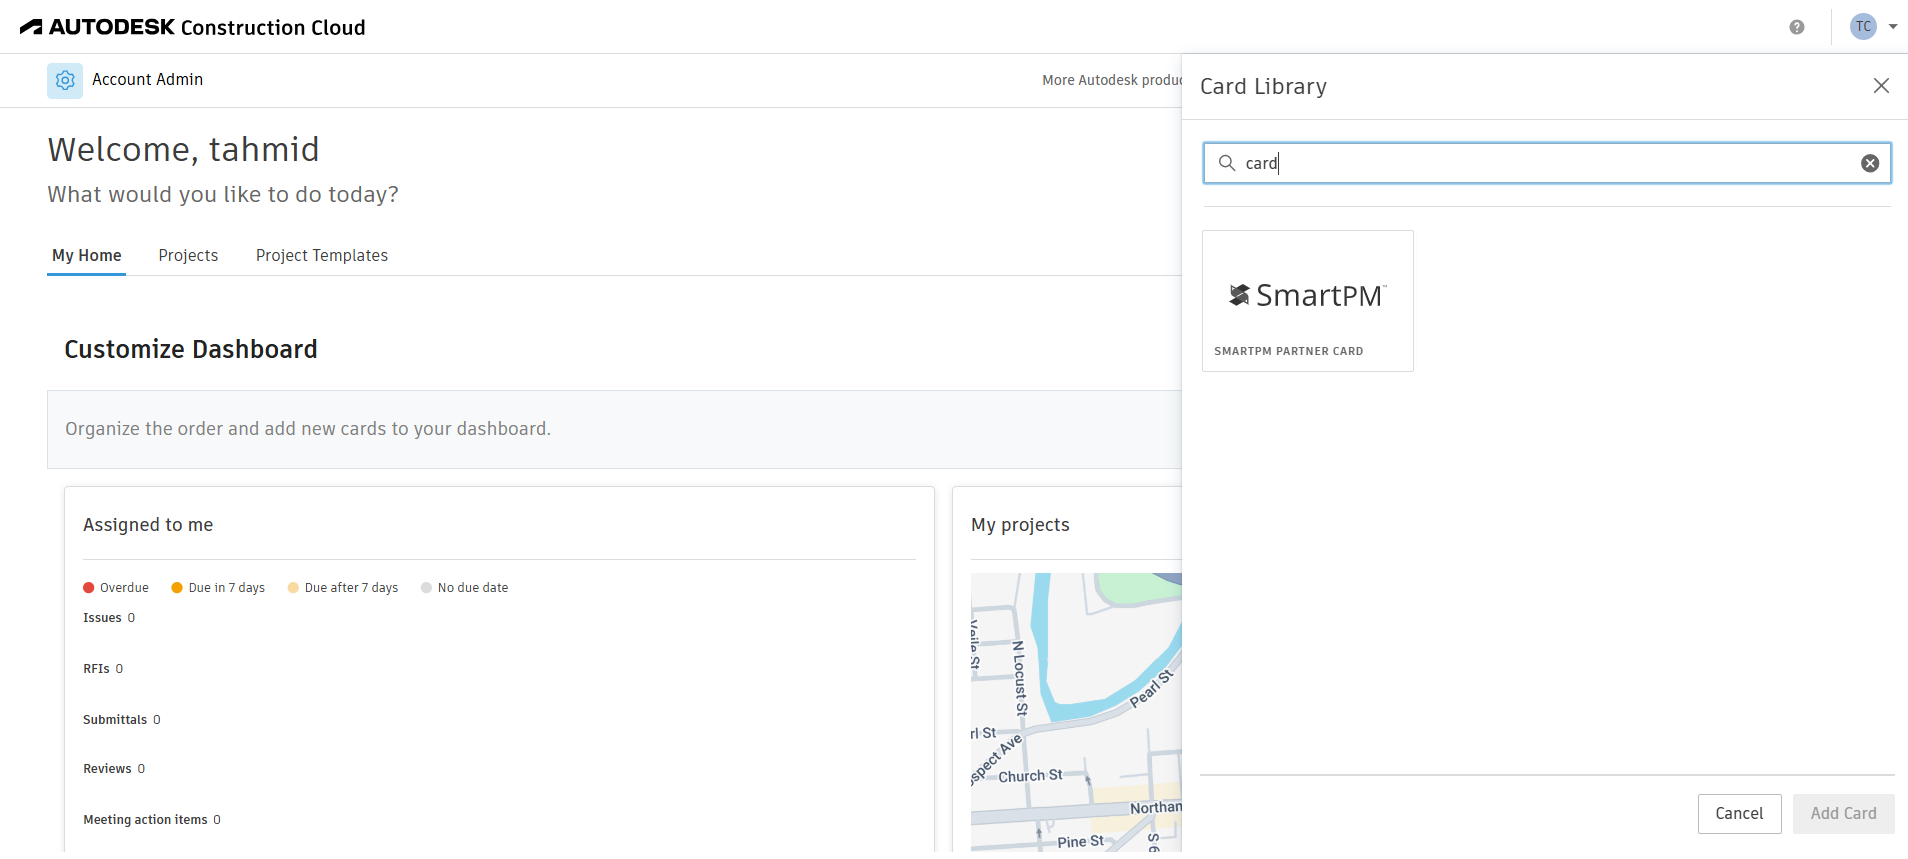Open the Account Admin product label

pos(148,80)
